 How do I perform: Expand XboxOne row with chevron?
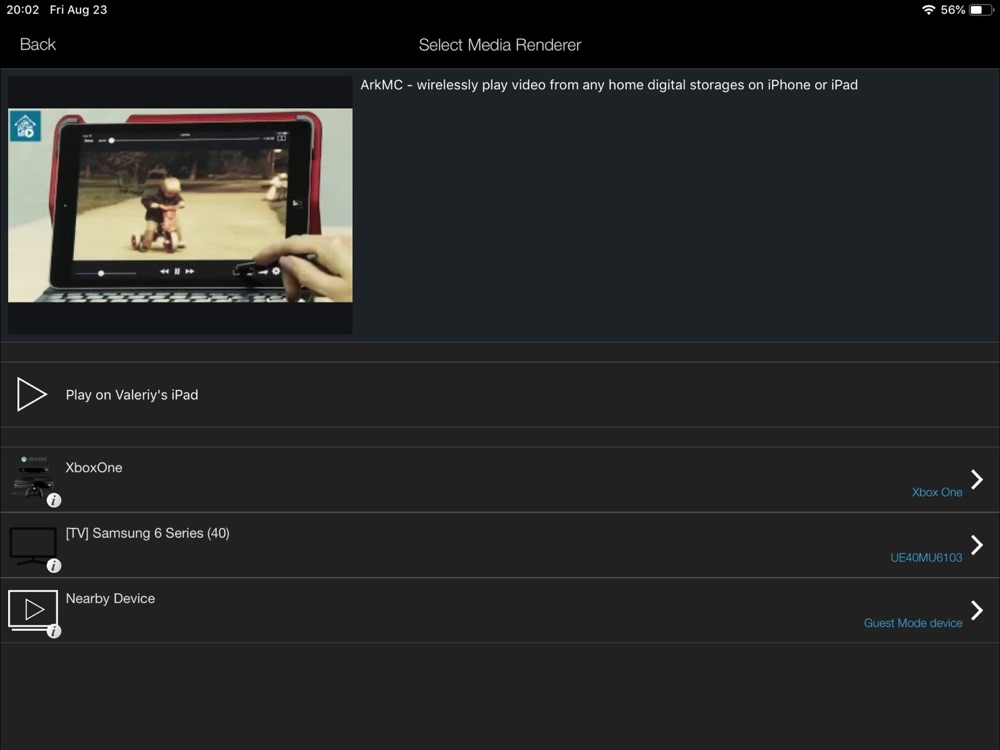pyautogui.click(x=976, y=479)
